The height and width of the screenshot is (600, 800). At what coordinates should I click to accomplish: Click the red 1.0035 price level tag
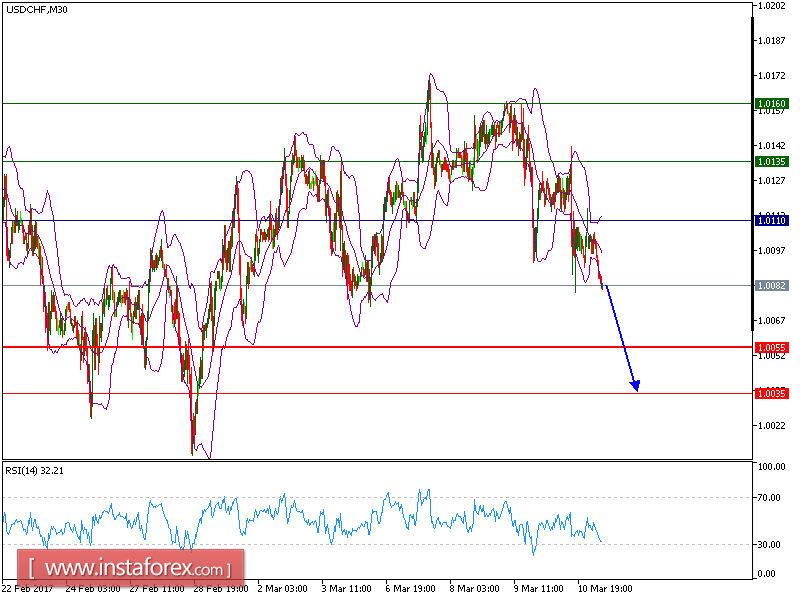point(771,393)
